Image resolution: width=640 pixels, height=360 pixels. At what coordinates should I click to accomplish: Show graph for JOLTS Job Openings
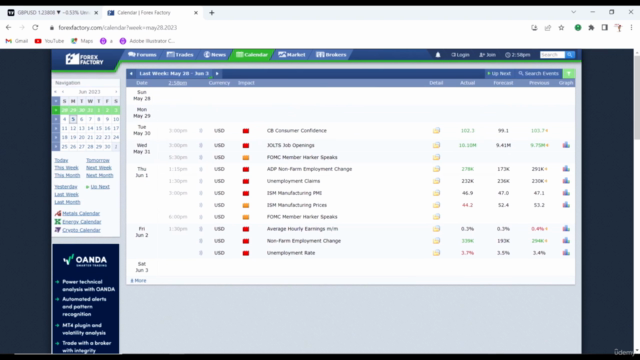(x=566, y=145)
